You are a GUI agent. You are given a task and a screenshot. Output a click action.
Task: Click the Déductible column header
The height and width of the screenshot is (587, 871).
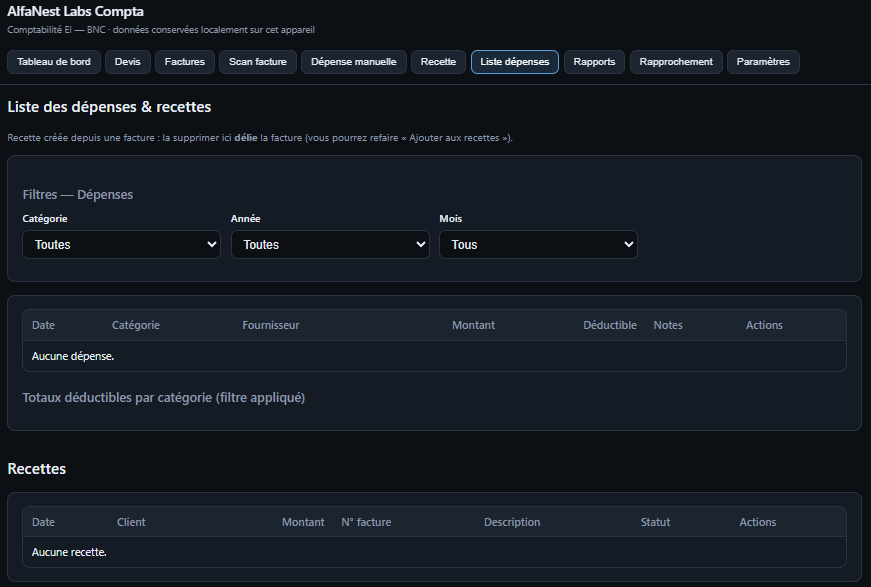coord(610,325)
